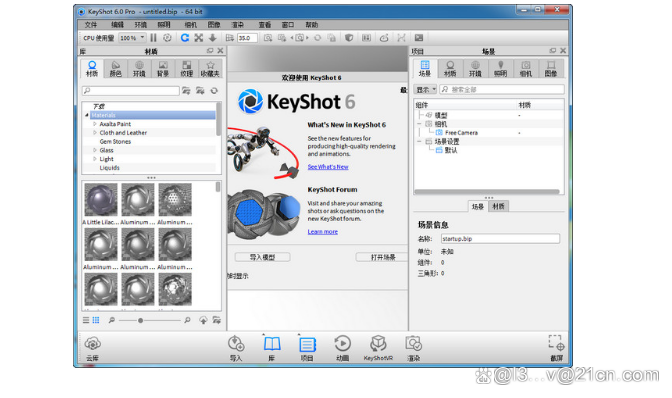
Task: Click the circular performance-mode icon after pause
Action: pyautogui.click(x=167, y=38)
